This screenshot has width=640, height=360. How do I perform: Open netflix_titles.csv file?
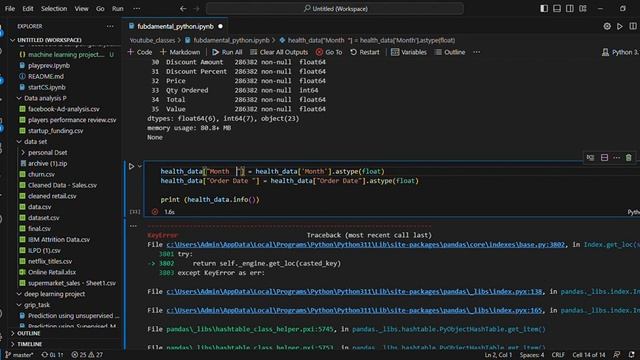[50, 262]
